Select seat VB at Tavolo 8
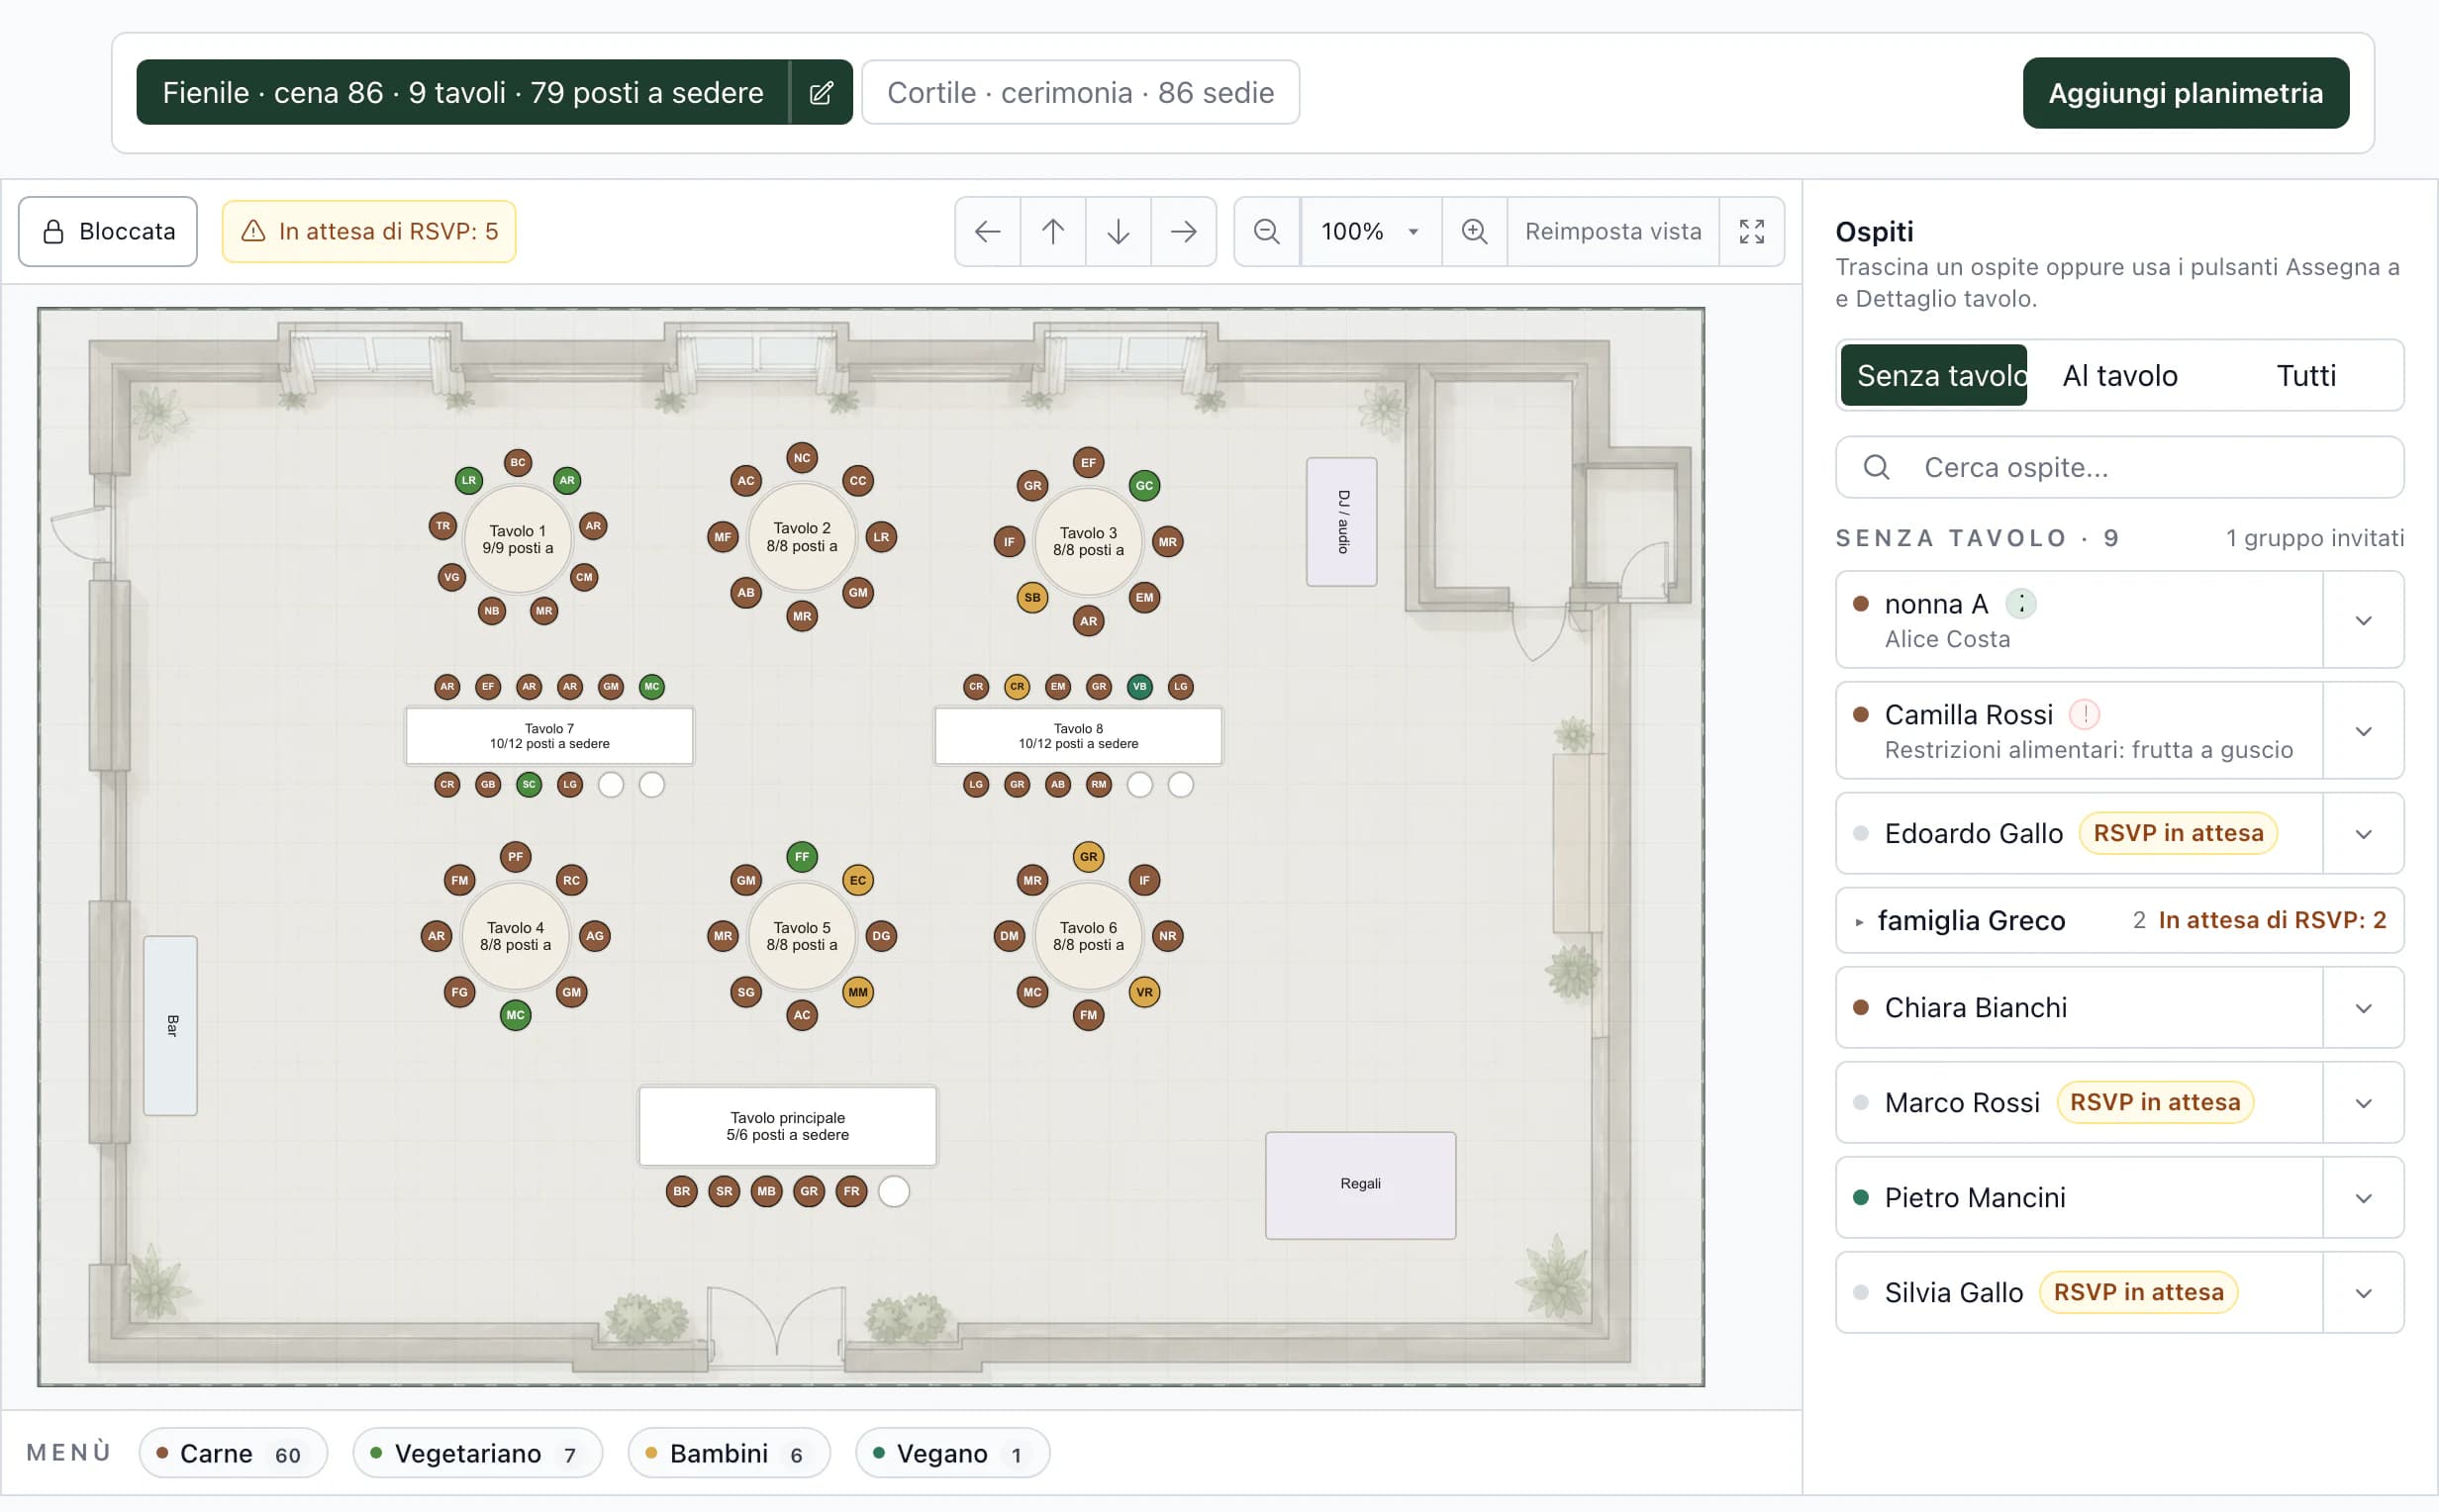 point(1139,687)
